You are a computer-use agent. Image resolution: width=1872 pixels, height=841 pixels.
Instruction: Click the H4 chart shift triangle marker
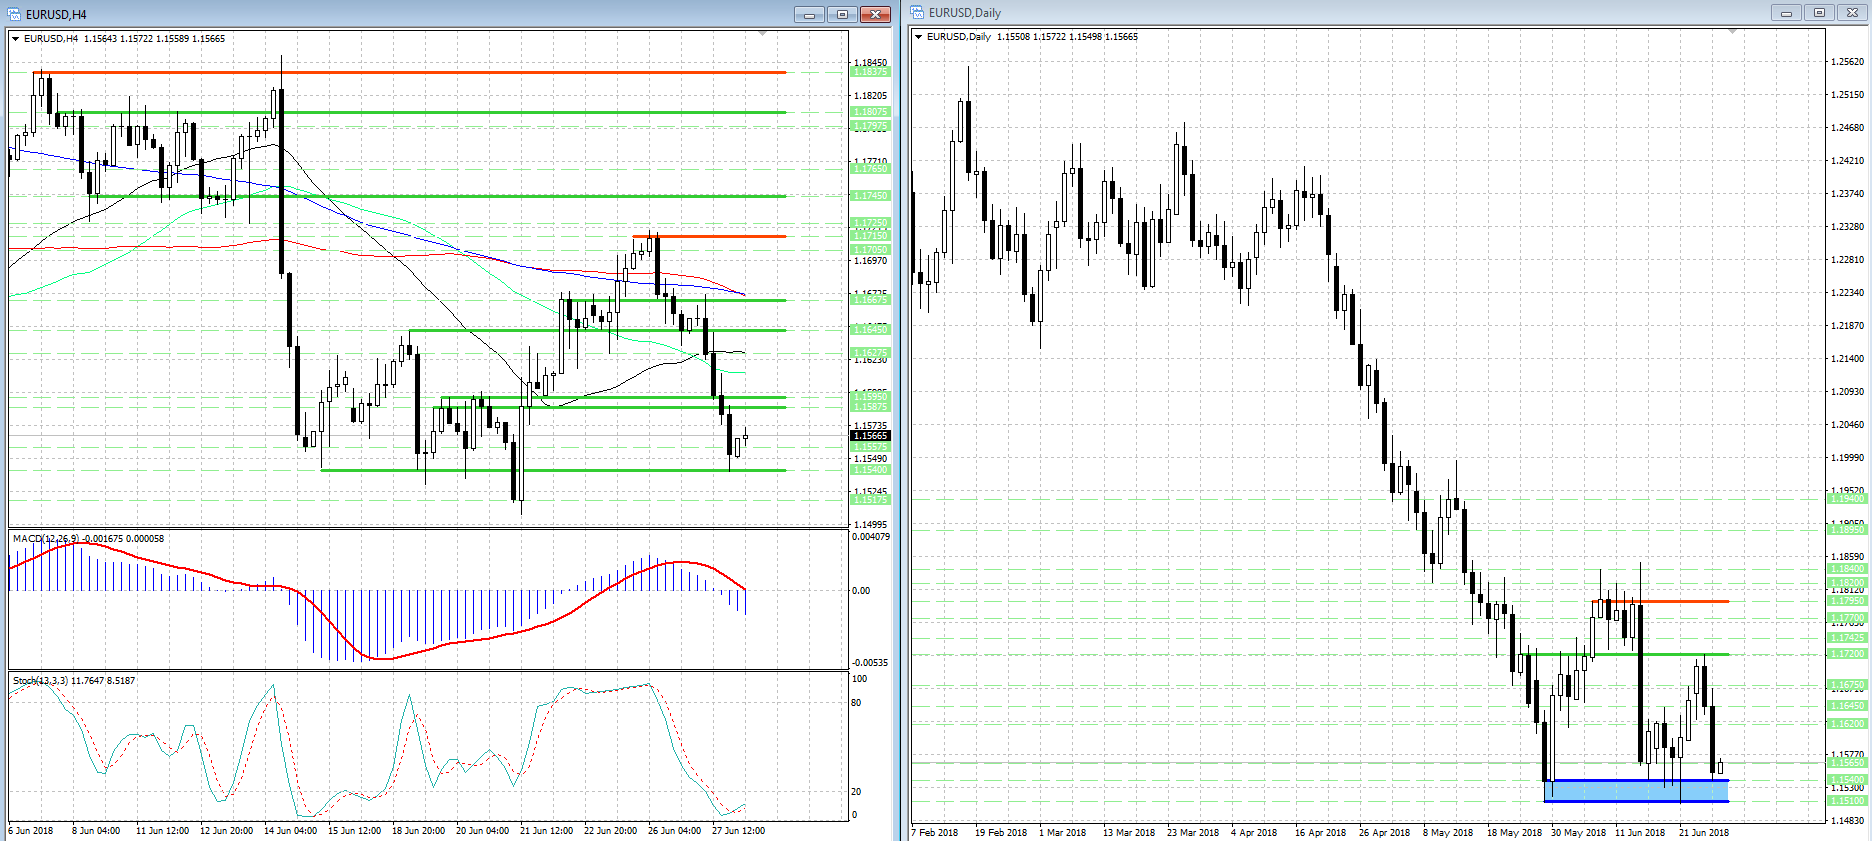(763, 34)
